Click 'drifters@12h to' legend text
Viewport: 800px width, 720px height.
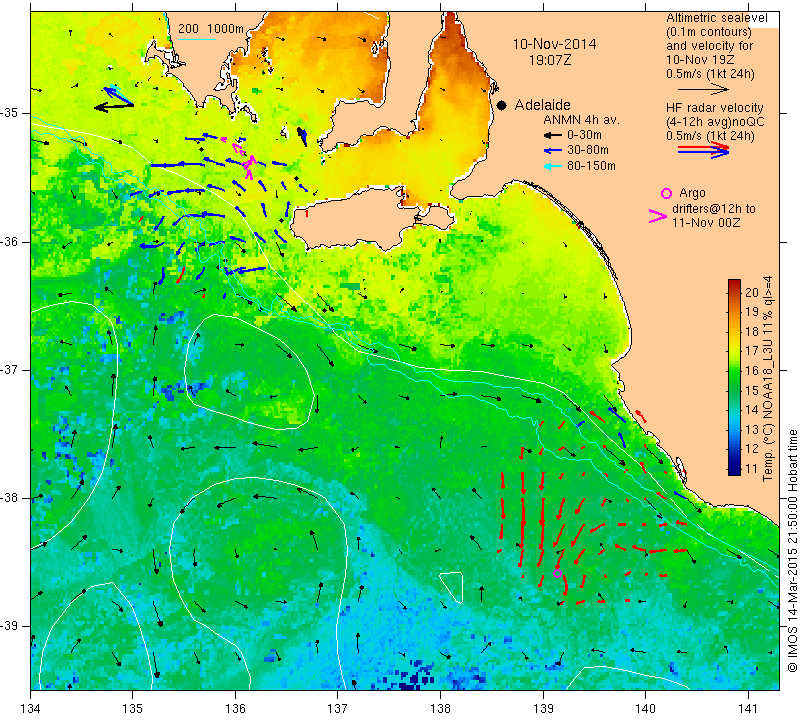coord(713,209)
